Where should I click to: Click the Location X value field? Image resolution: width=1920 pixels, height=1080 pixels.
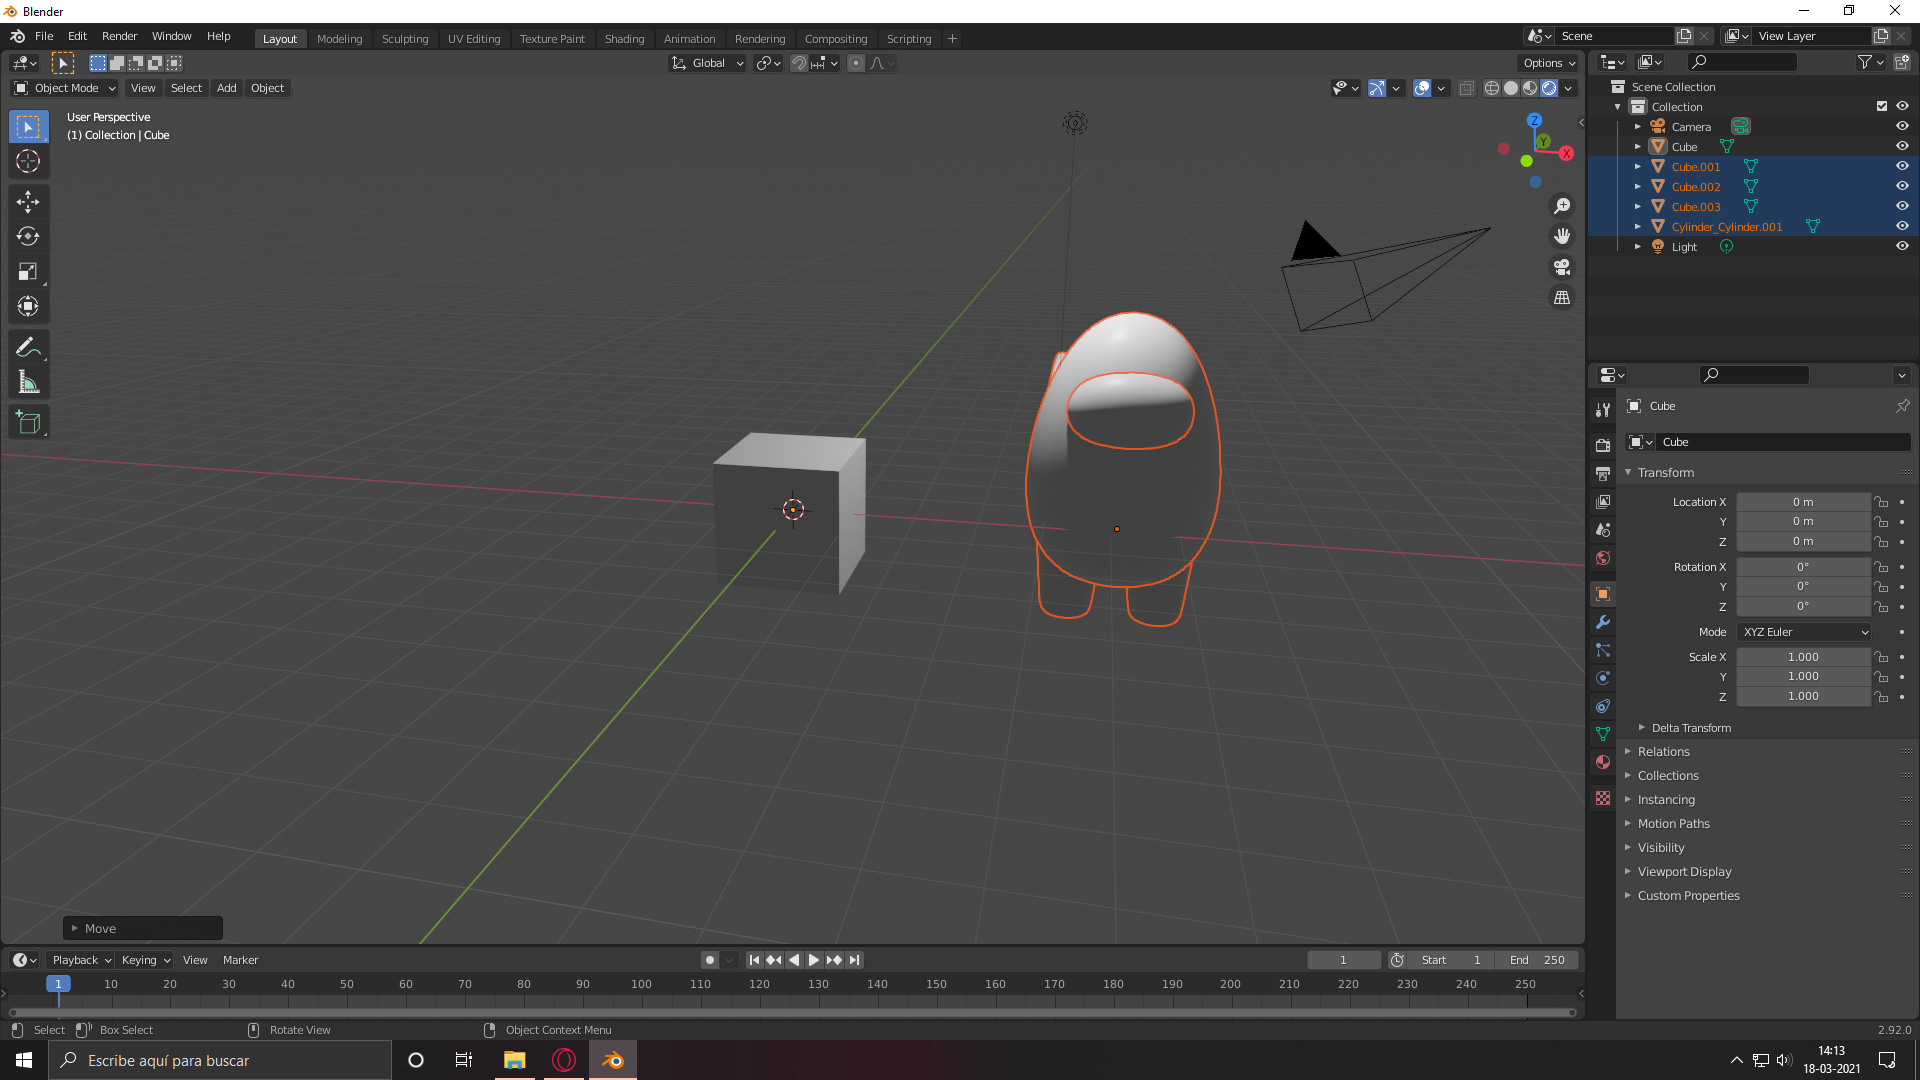[x=1802, y=502]
